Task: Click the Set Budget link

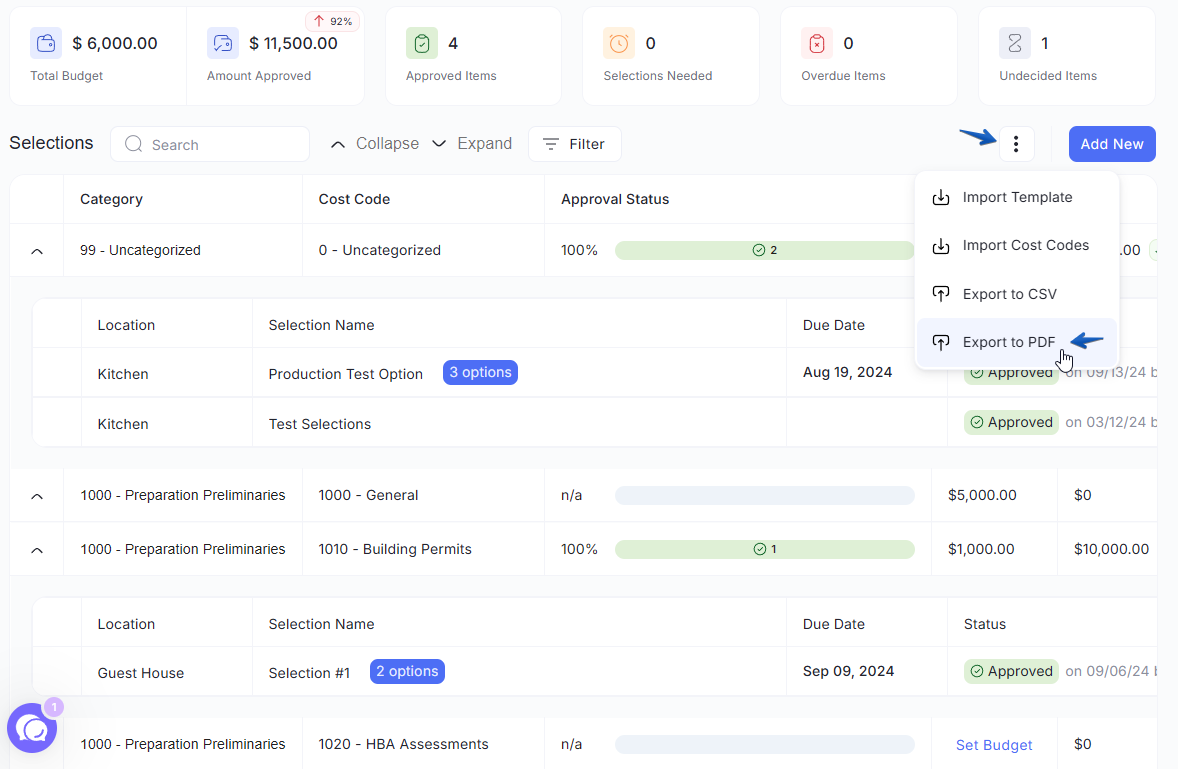Action: click(x=994, y=745)
